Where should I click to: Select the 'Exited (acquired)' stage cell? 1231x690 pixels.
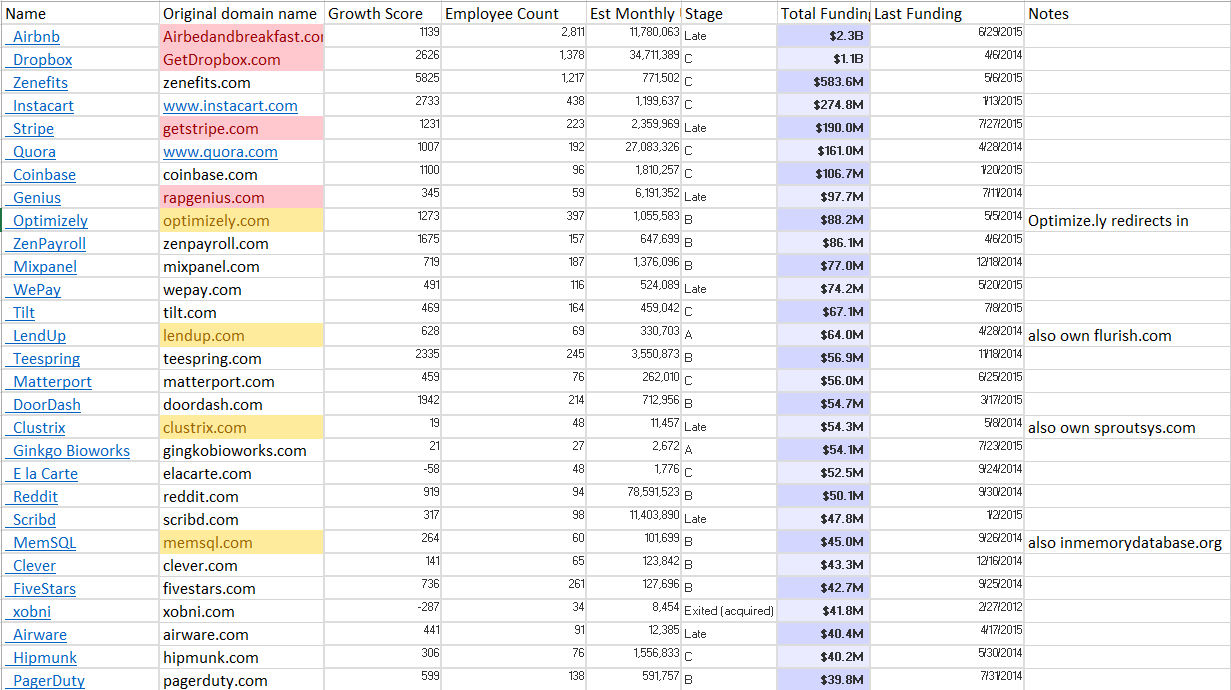tap(729, 612)
